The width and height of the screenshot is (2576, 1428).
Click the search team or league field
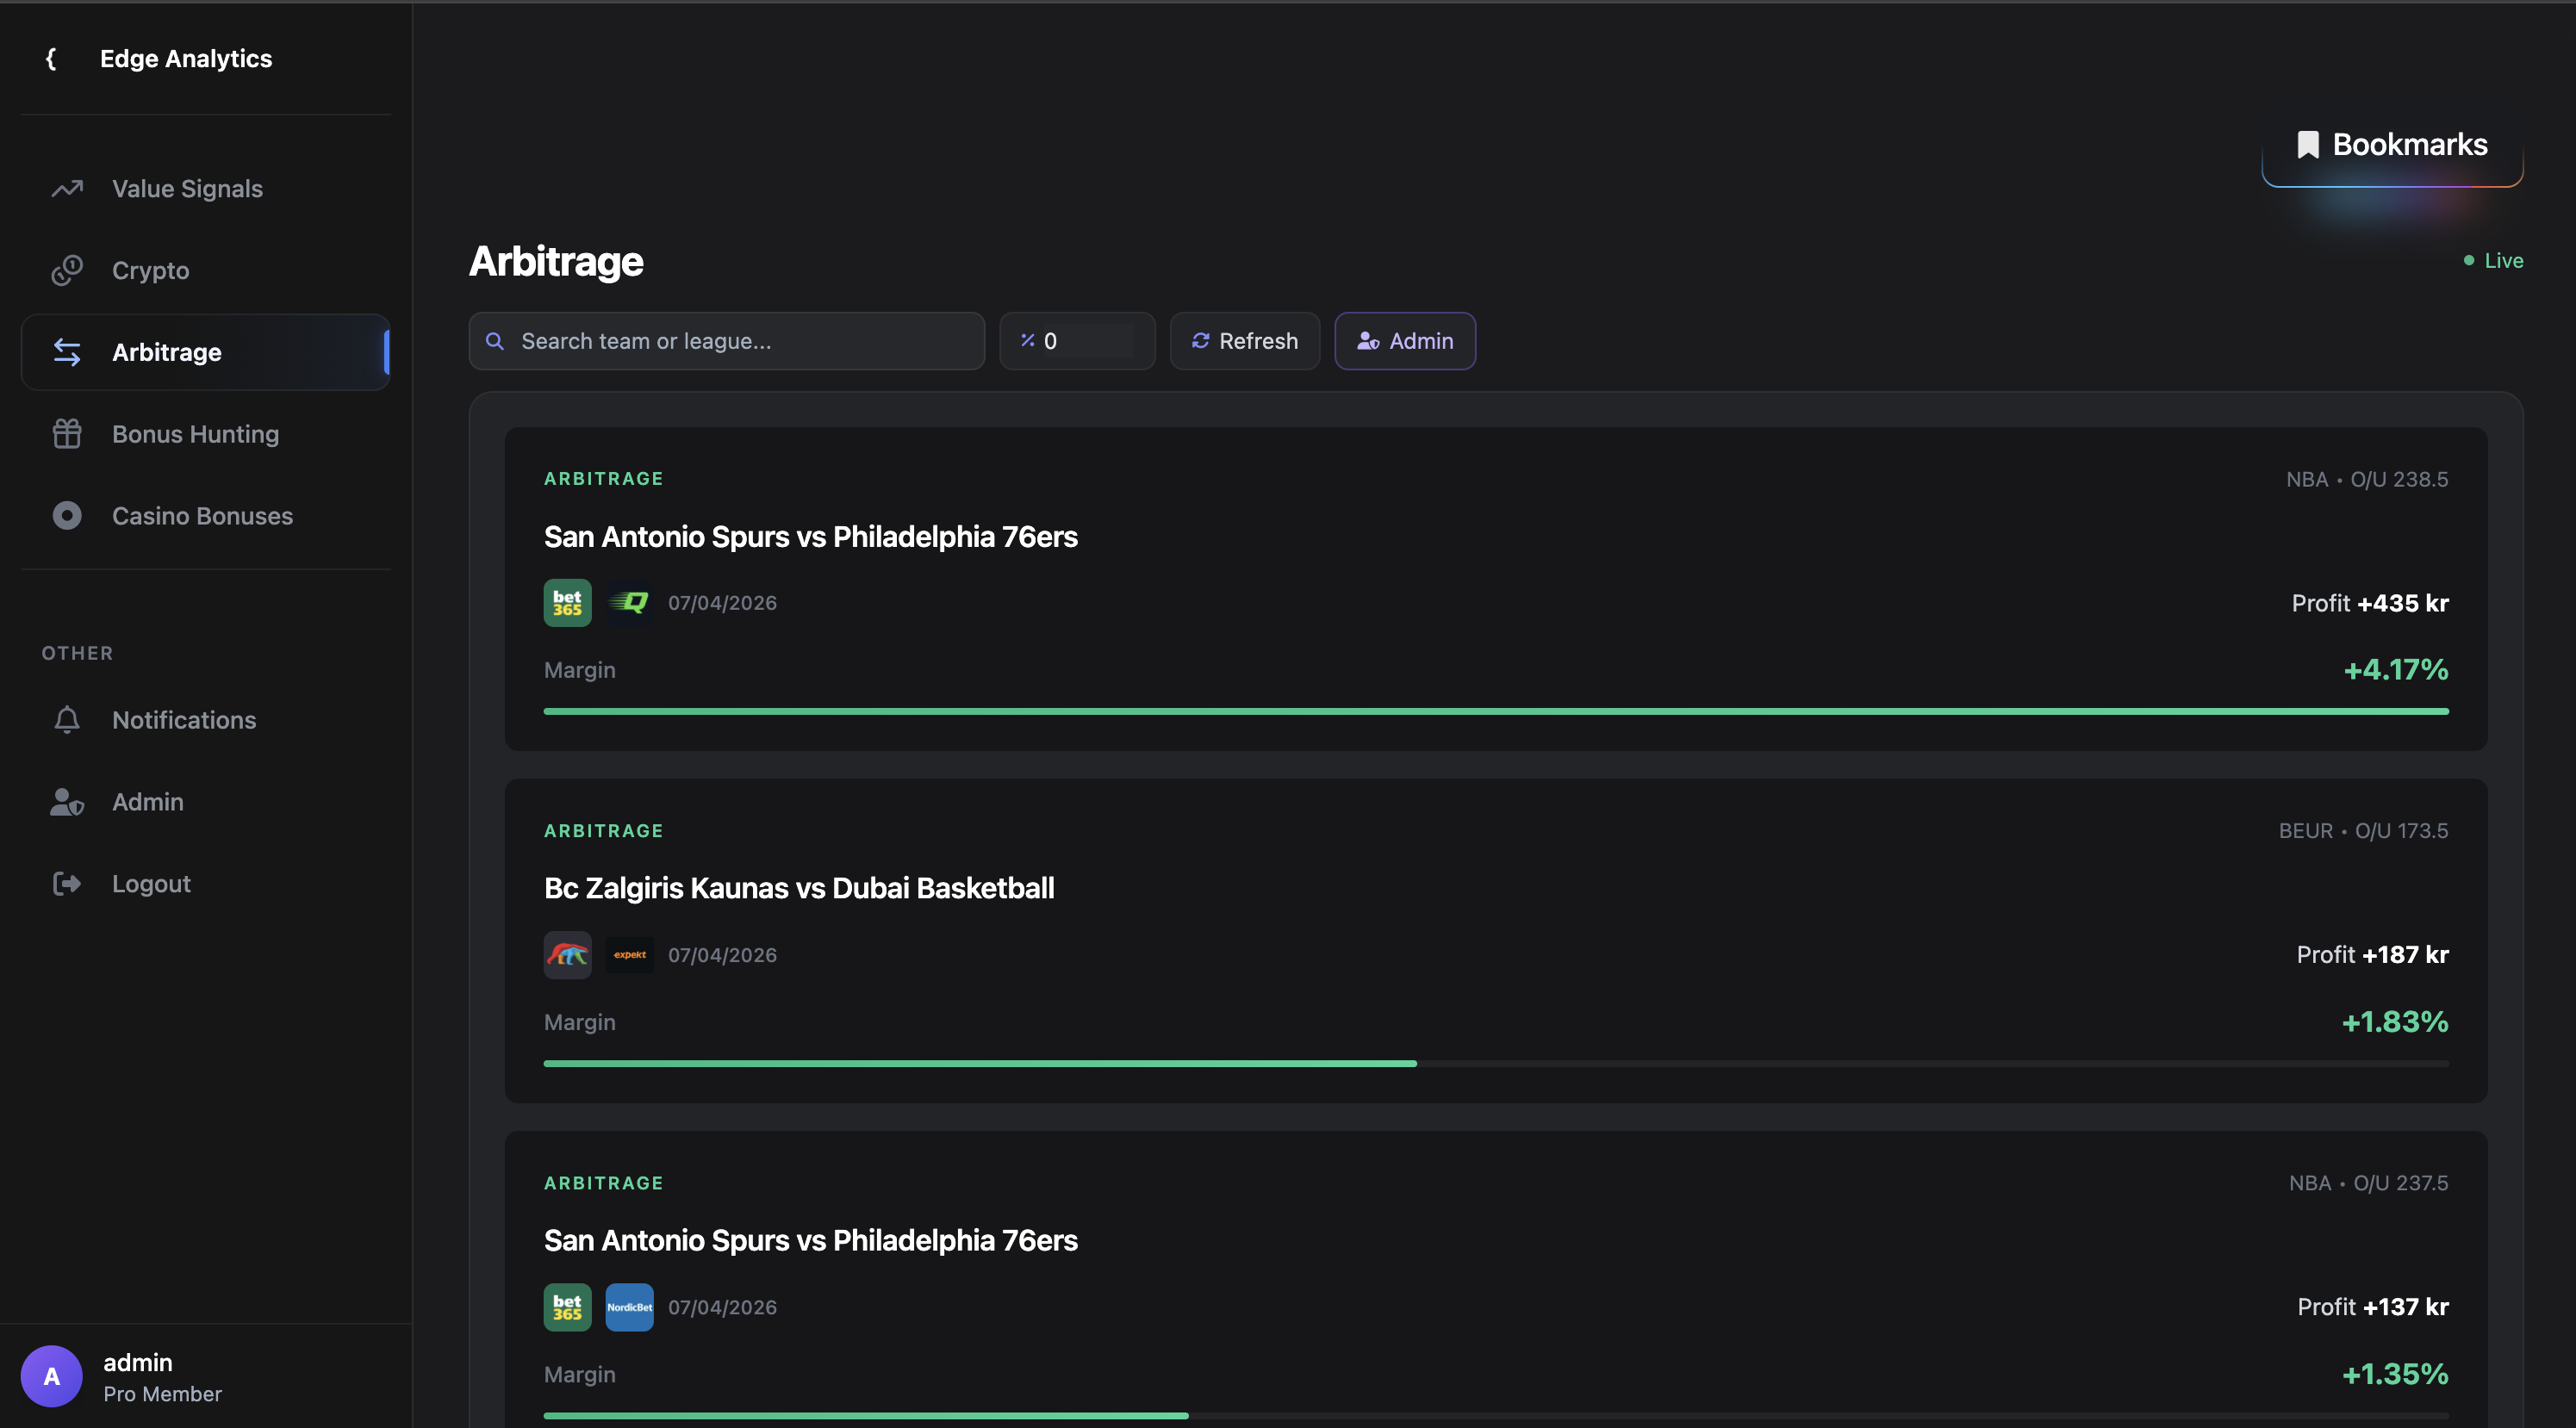point(726,340)
